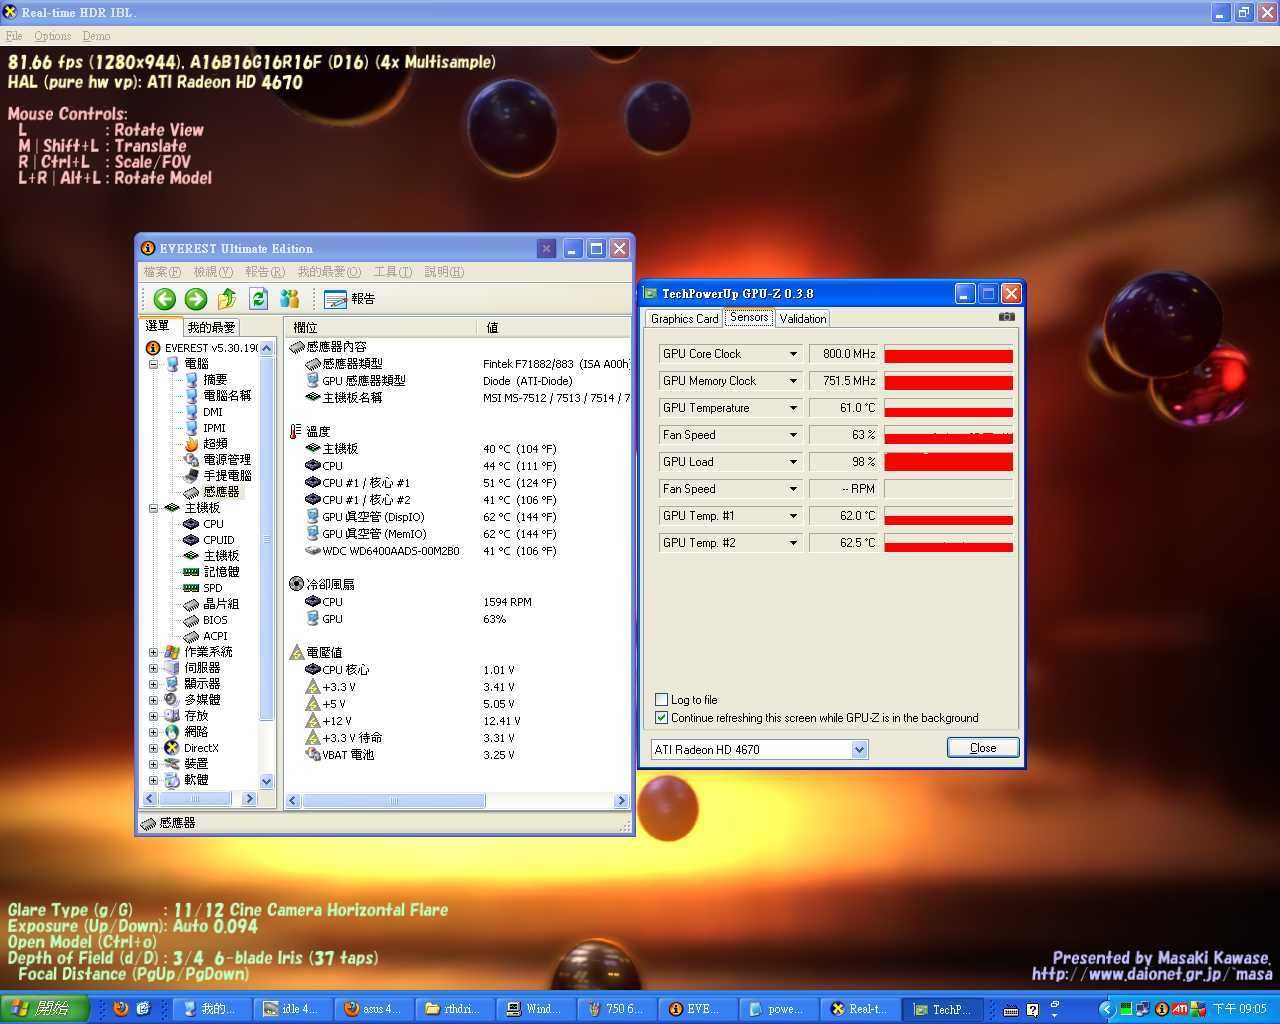The image size is (1280, 1024).
Task: Open the GPU Temperature sensor dropdown
Action: (x=793, y=408)
